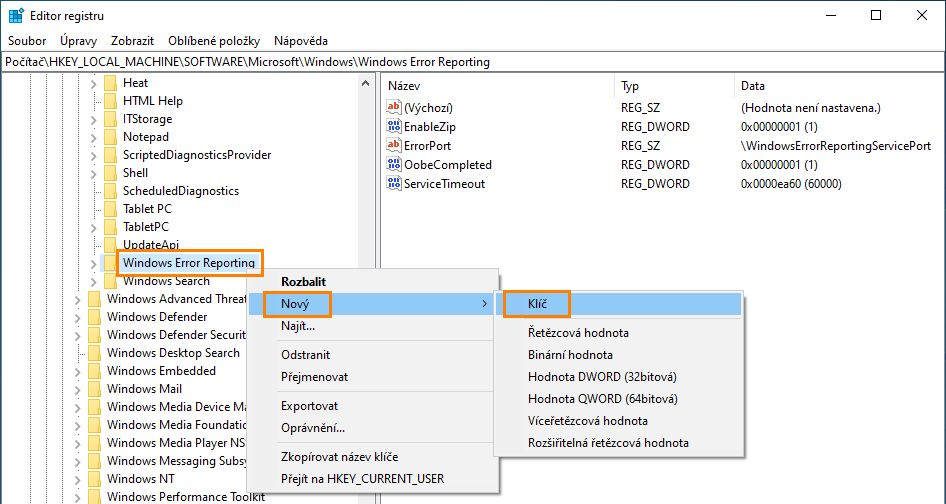
Task: Click the Windows Mail folder icon
Action: [x=95, y=389]
